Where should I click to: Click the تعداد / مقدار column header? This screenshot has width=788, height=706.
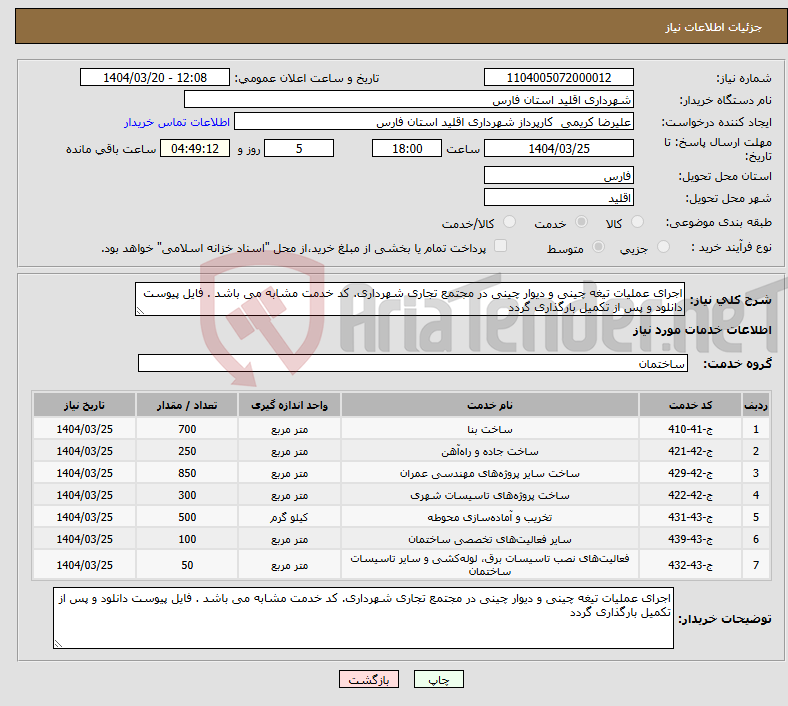click(187, 405)
